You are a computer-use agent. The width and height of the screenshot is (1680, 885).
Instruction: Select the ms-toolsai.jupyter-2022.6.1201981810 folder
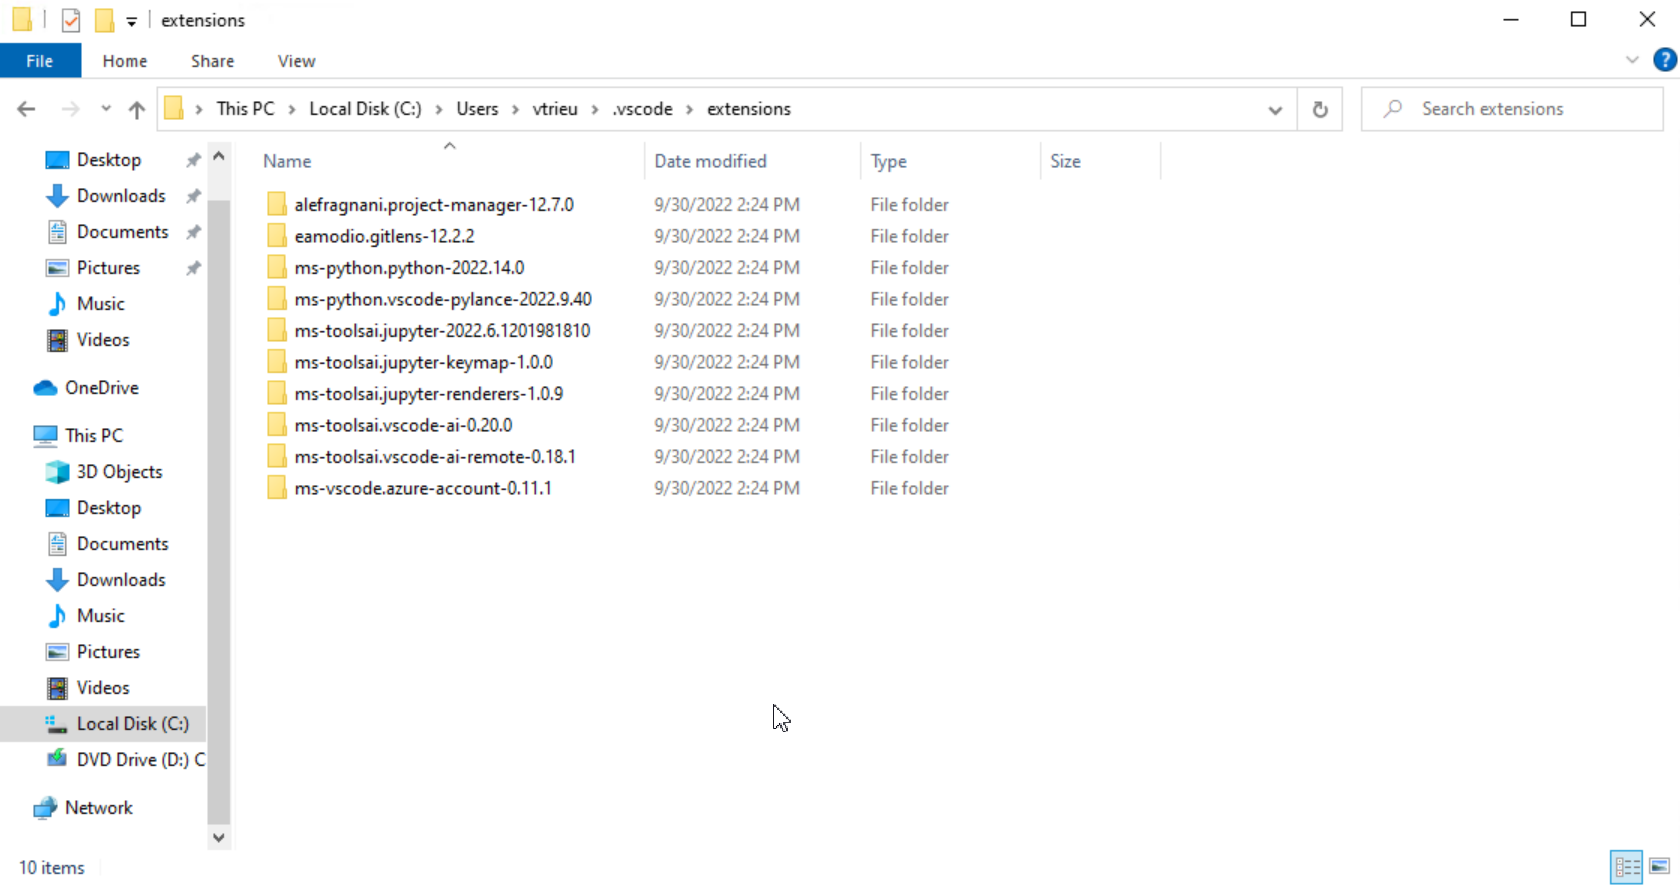(442, 330)
